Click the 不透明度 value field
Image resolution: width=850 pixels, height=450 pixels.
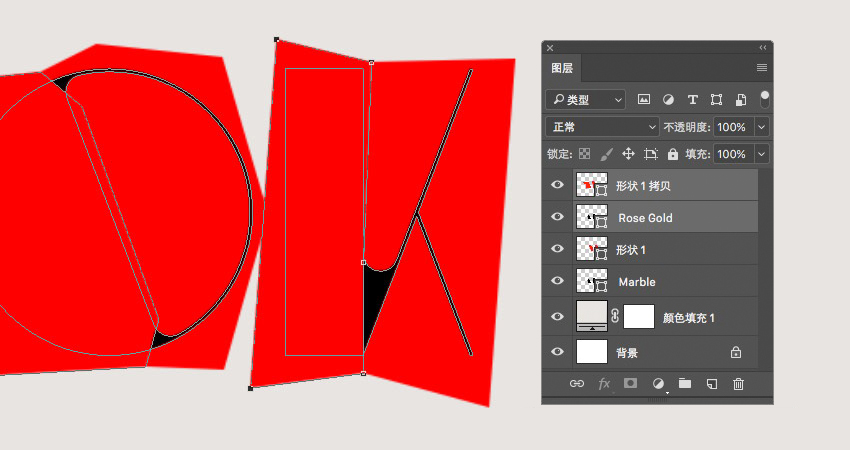[x=734, y=127]
